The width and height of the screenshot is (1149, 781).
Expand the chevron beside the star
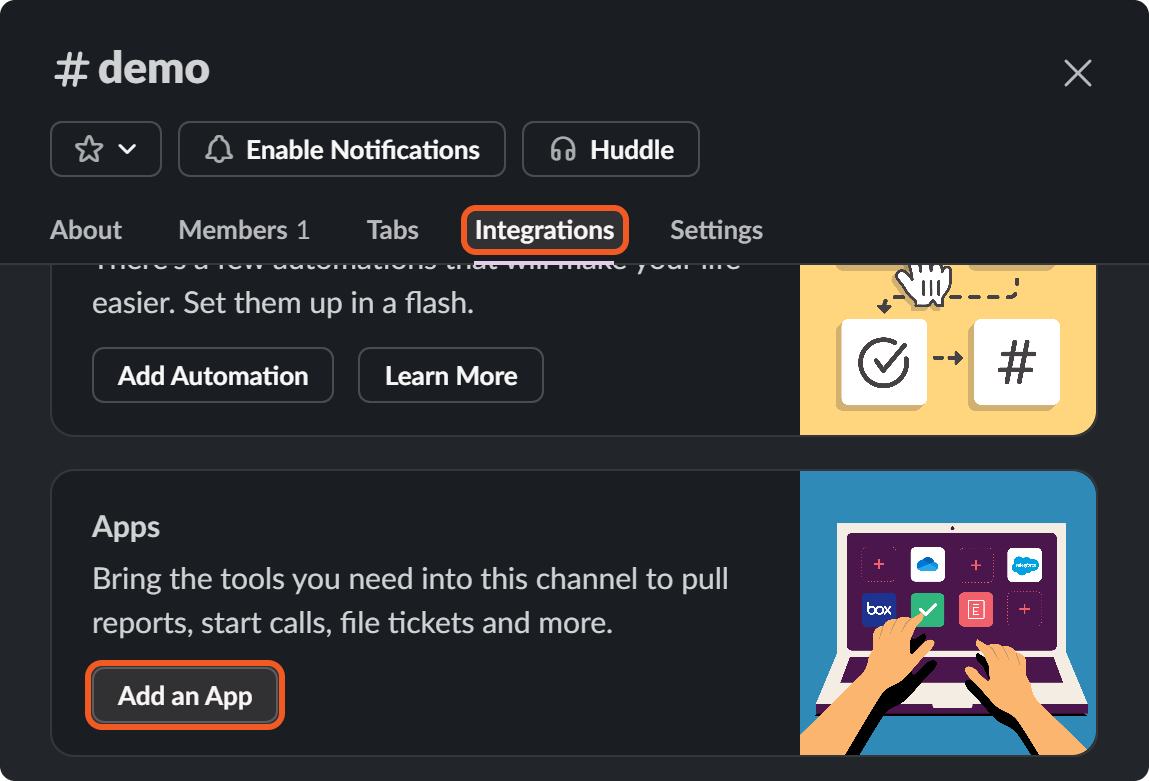(x=128, y=150)
